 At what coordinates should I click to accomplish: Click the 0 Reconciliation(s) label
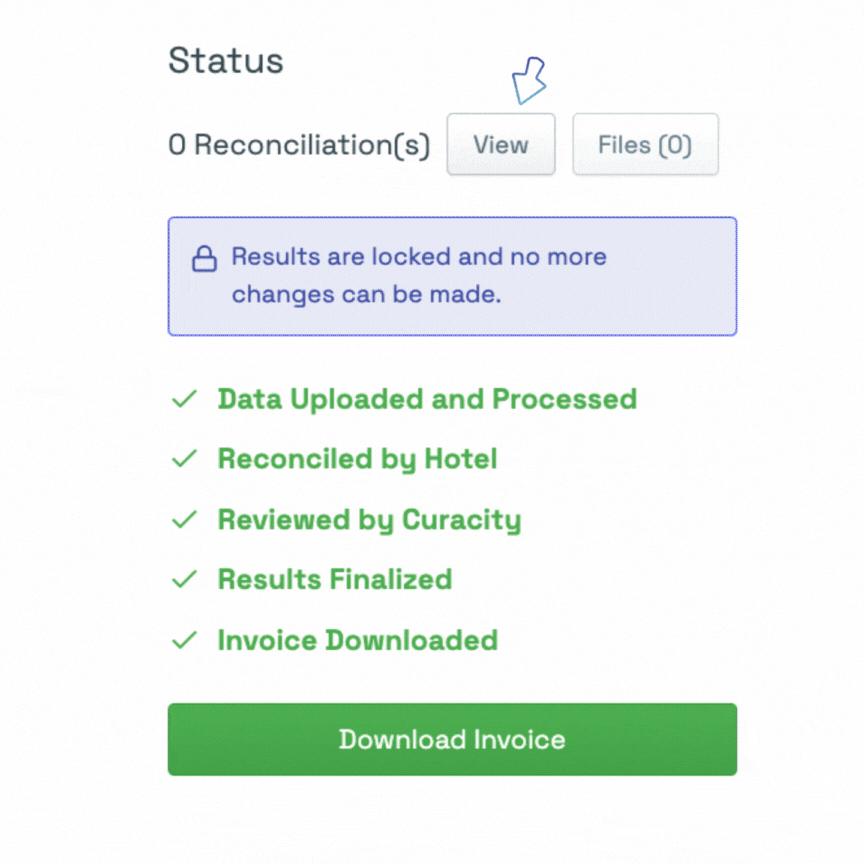click(299, 145)
